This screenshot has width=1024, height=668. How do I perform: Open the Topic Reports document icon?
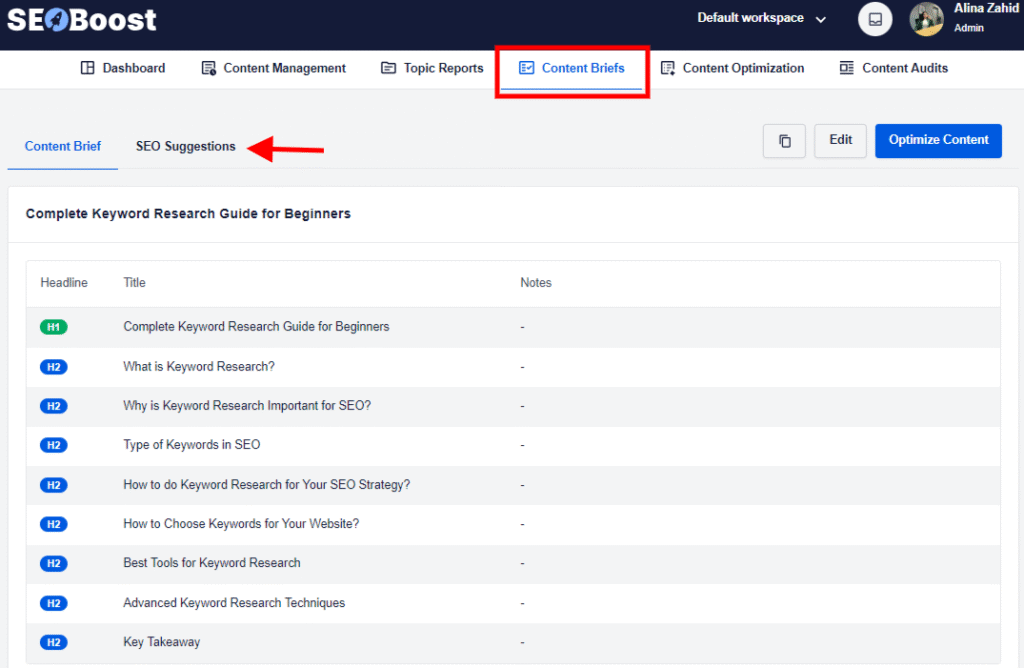388,67
